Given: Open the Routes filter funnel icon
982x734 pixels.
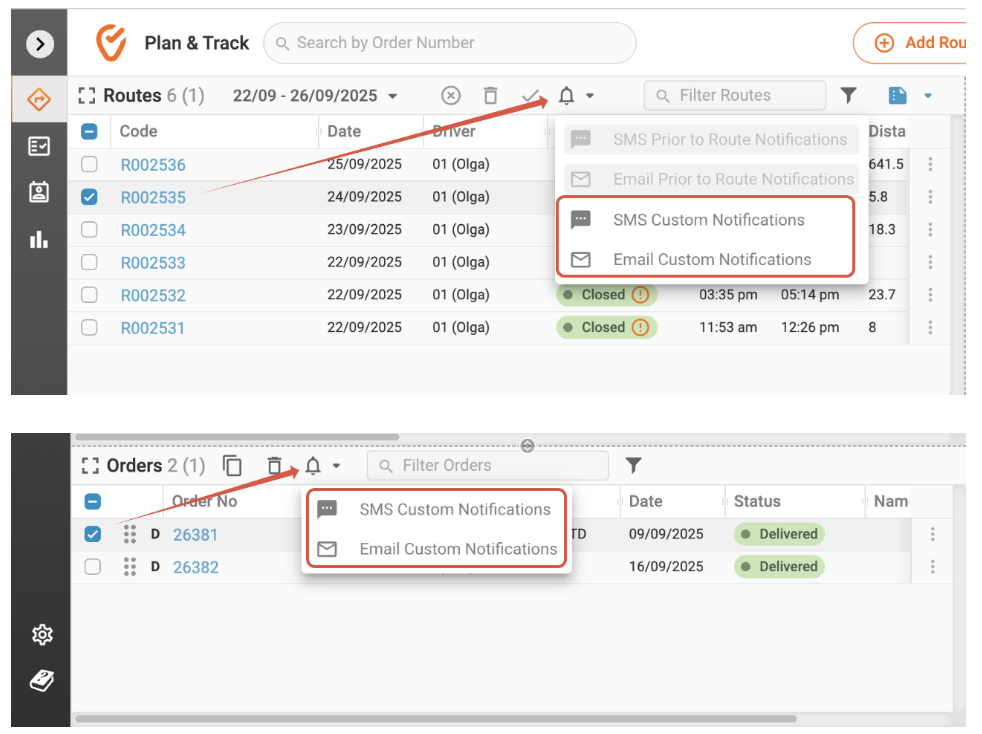Looking at the screenshot, I should (849, 95).
